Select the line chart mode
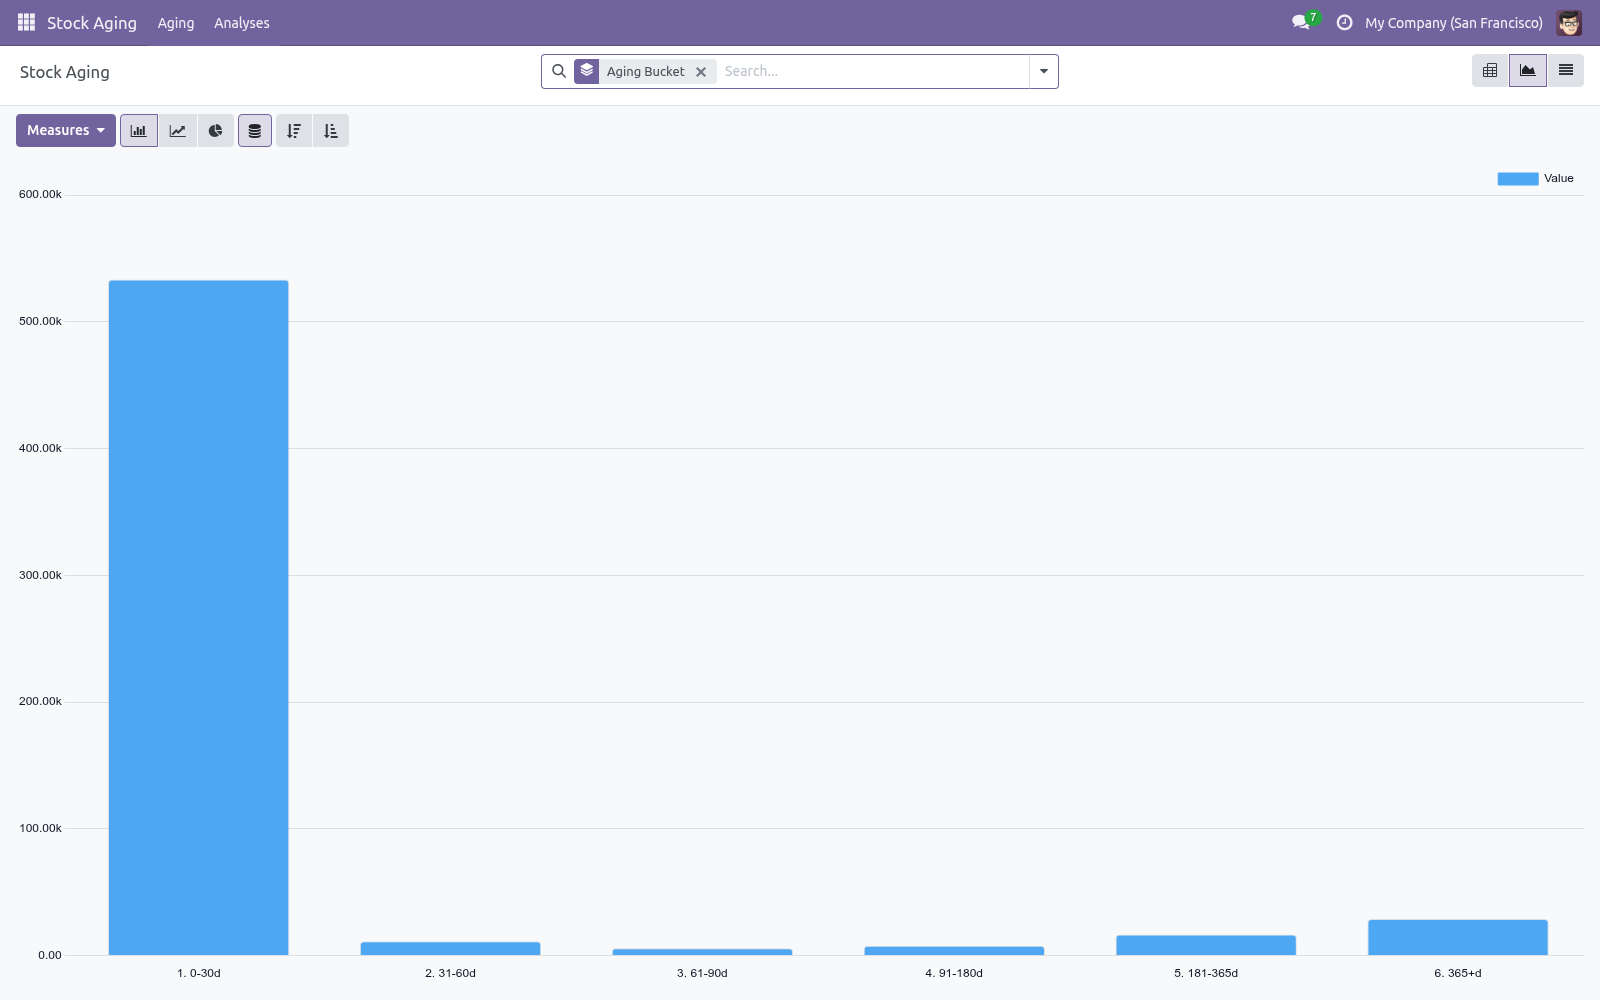Viewport: 1600px width, 1000px height. pos(177,130)
